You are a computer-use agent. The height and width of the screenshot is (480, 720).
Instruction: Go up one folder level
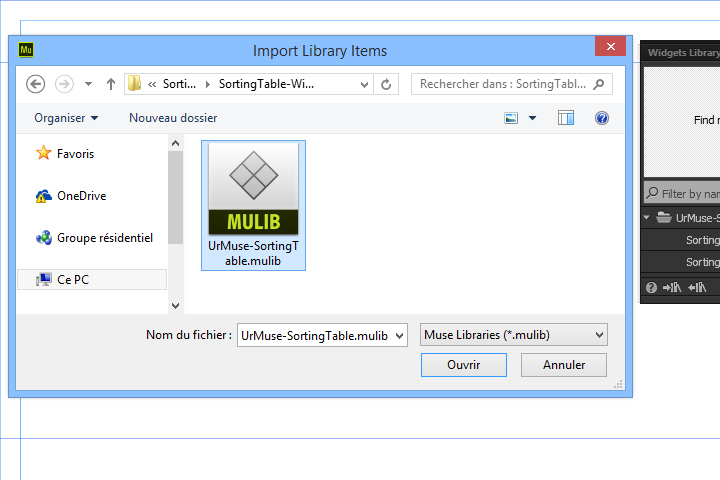click(x=111, y=84)
